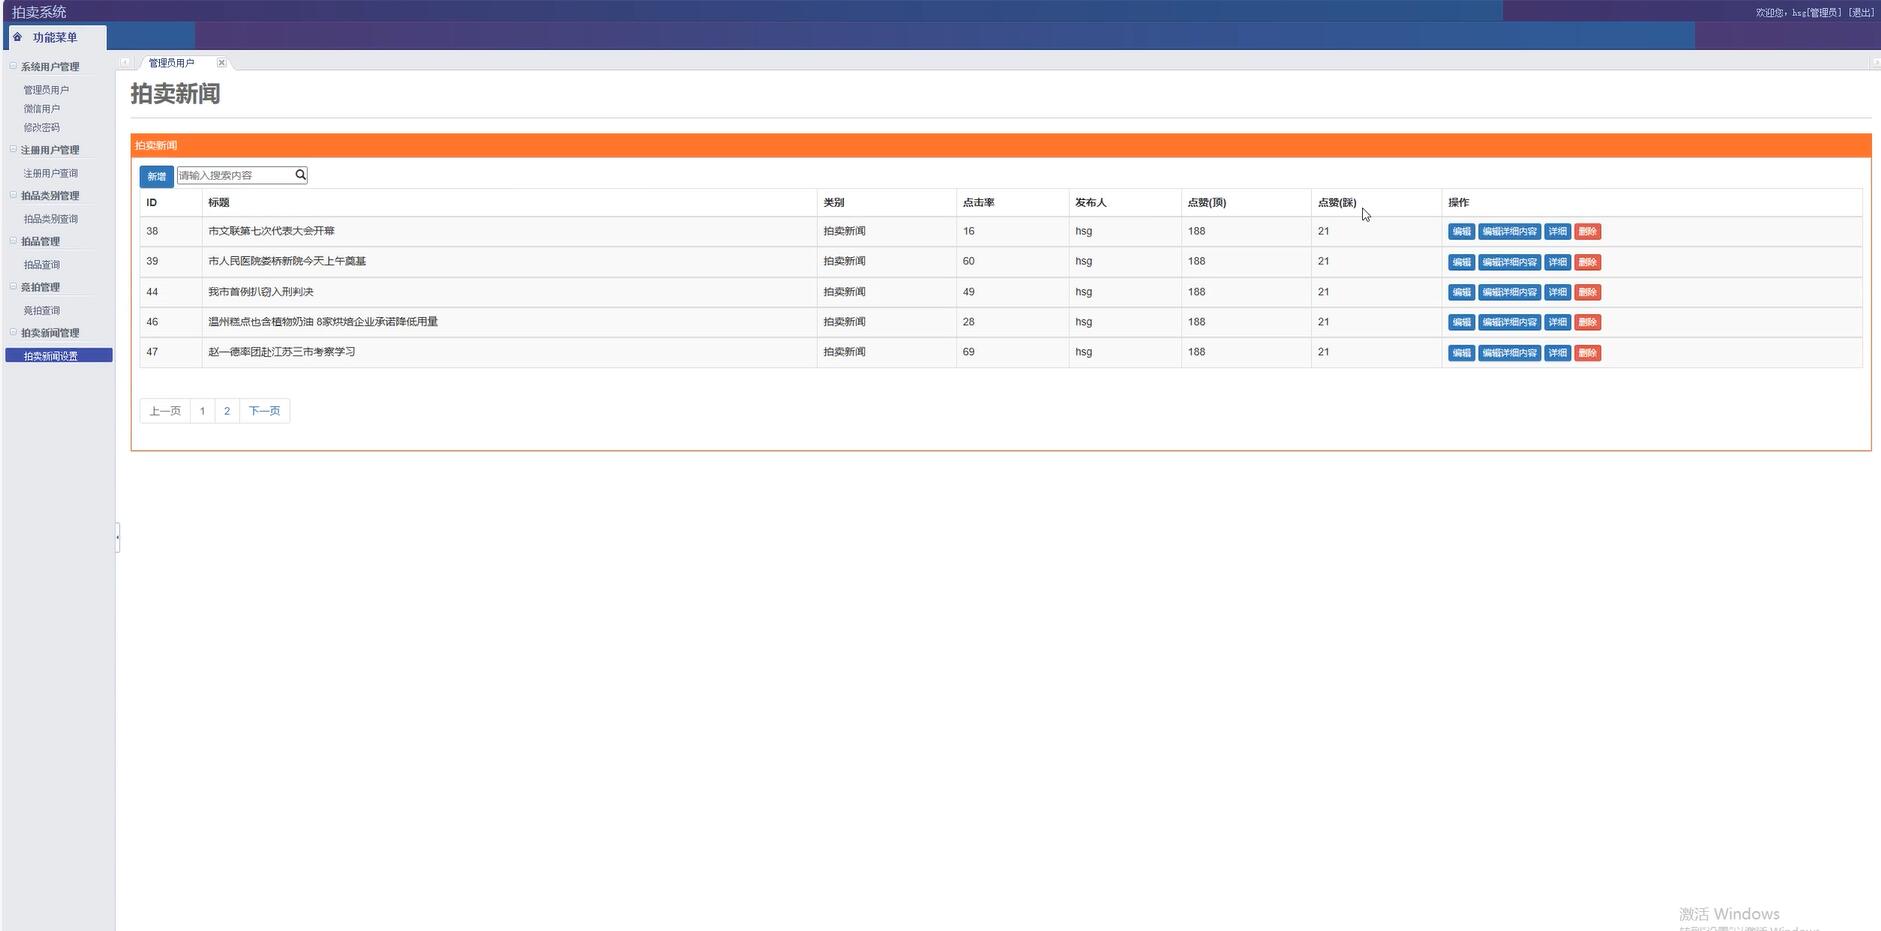This screenshot has height=931, width=1881.
Task: Click the 点击率 column header
Action: click(979, 202)
